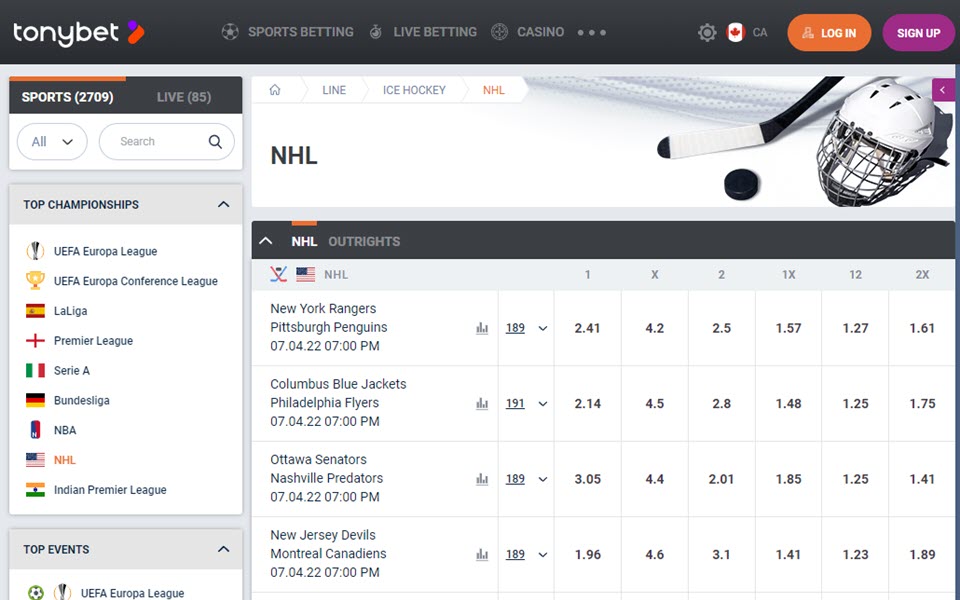Select 1X odds 1.85 for Senators game
The height and width of the screenshot is (600, 960).
tap(789, 479)
